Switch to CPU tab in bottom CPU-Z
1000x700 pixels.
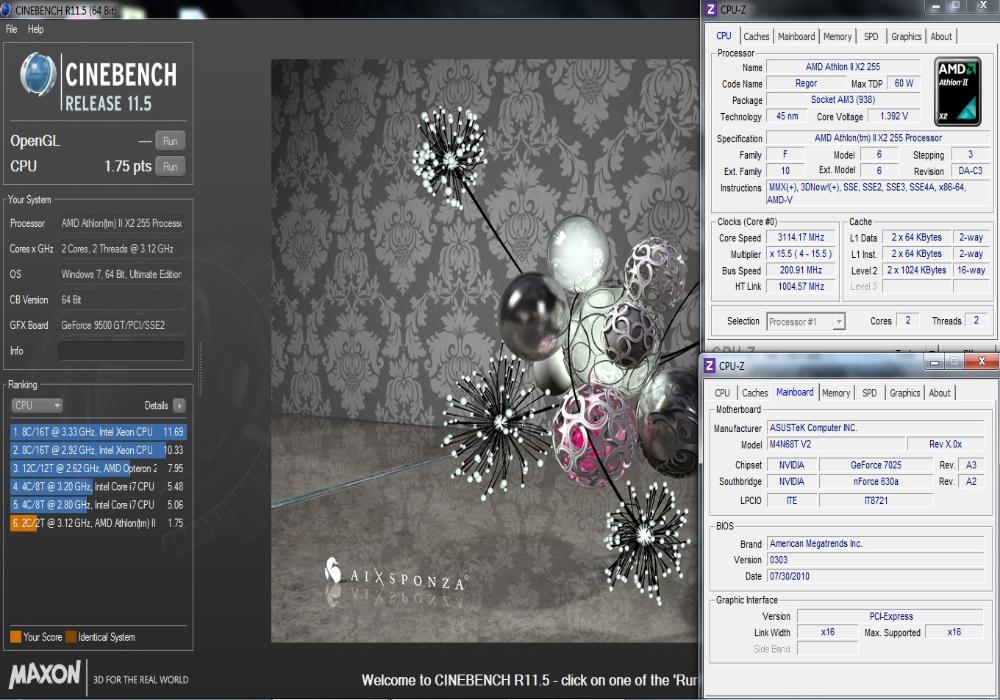pos(722,393)
